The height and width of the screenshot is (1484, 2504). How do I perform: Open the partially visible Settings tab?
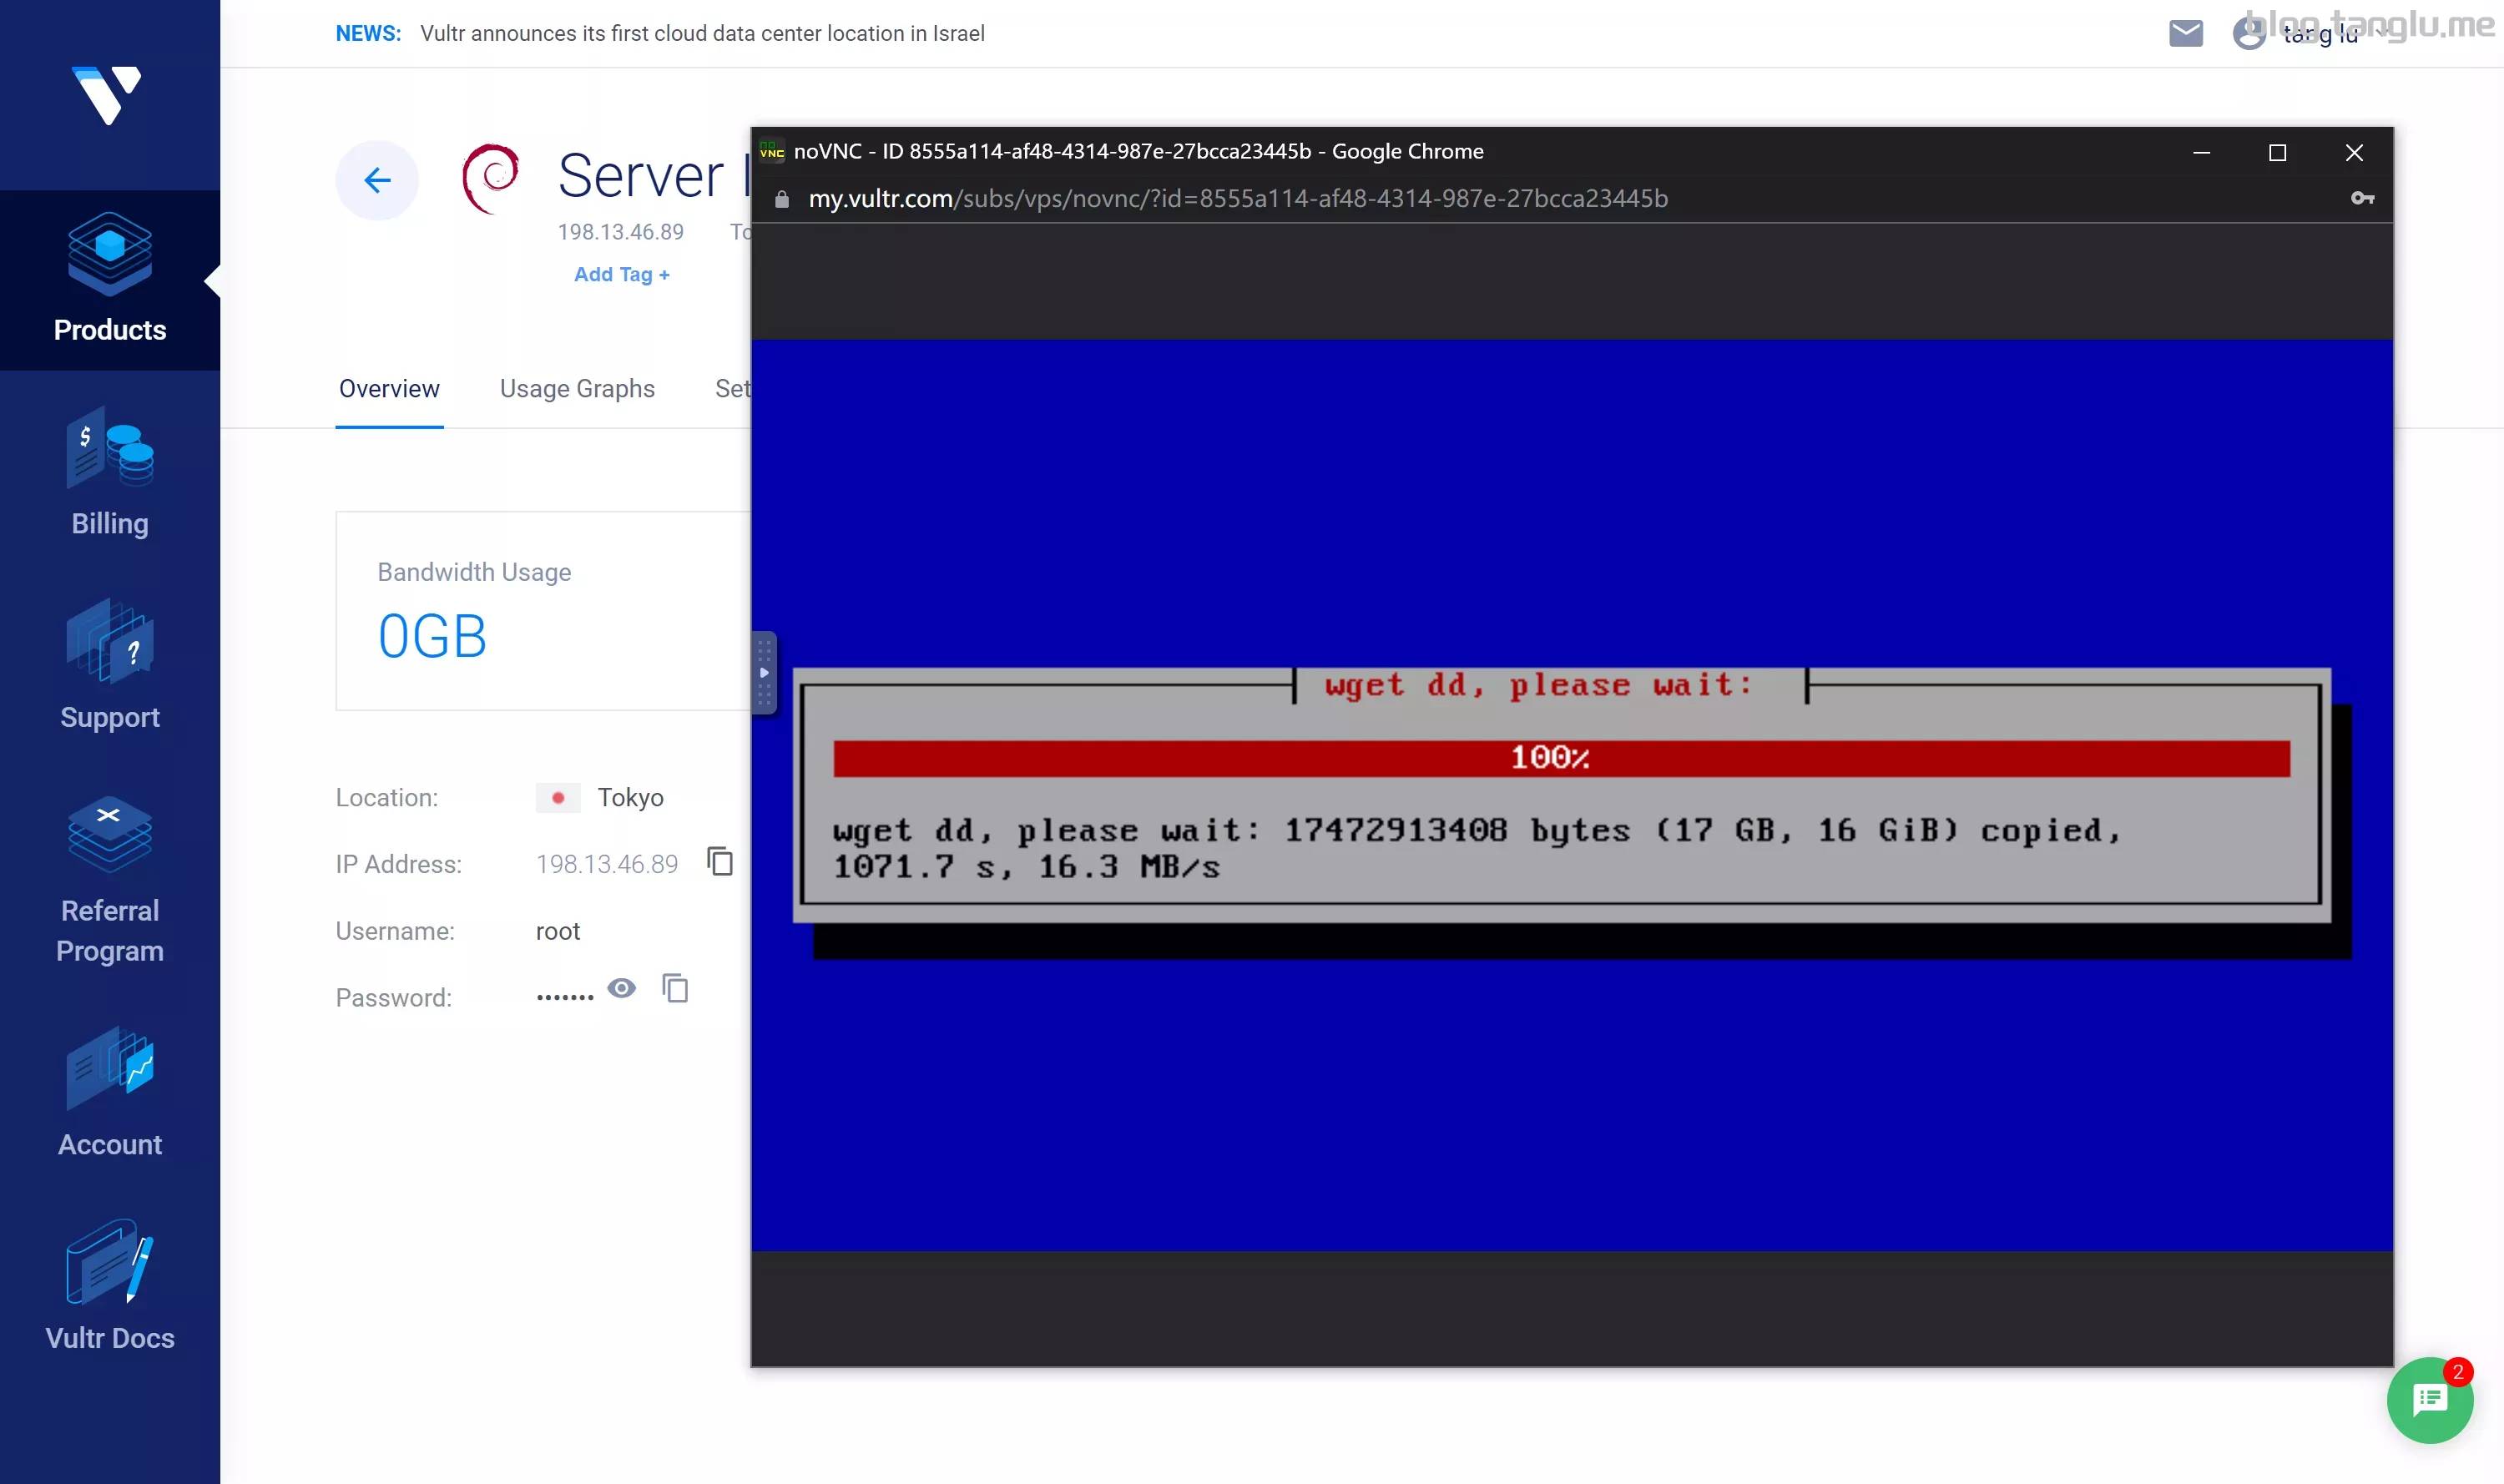tap(735, 389)
